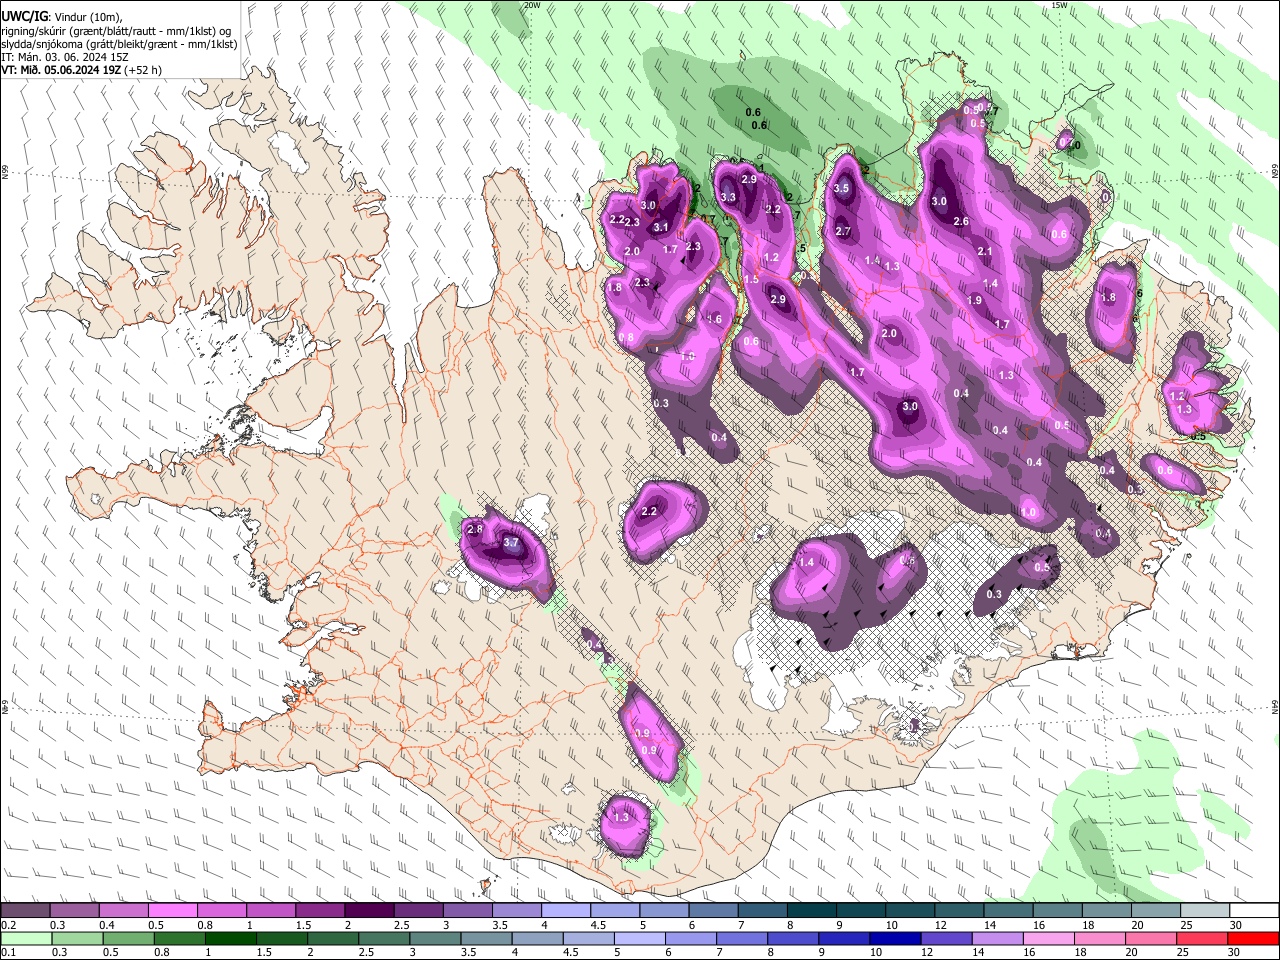
Task: Click the pale green 0.1–0.3 rain scale swatch
Action: click(25, 938)
